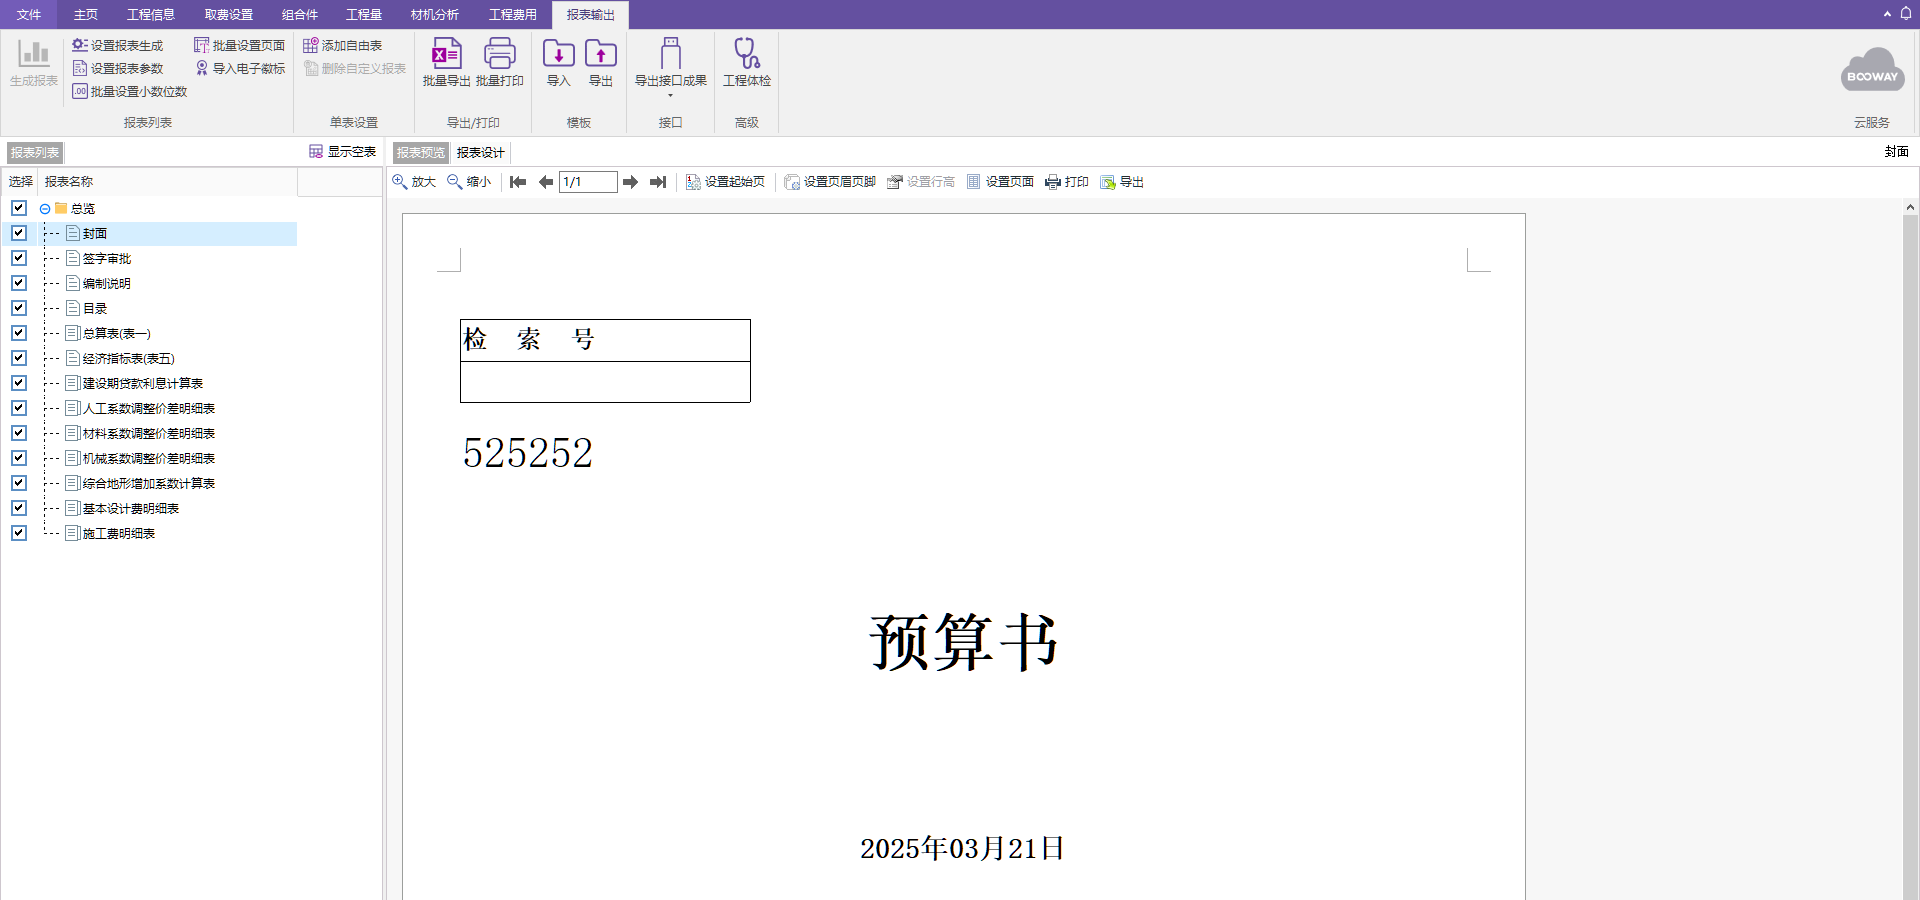Select the 报表预览 tab
The height and width of the screenshot is (900, 1920).
pos(420,153)
